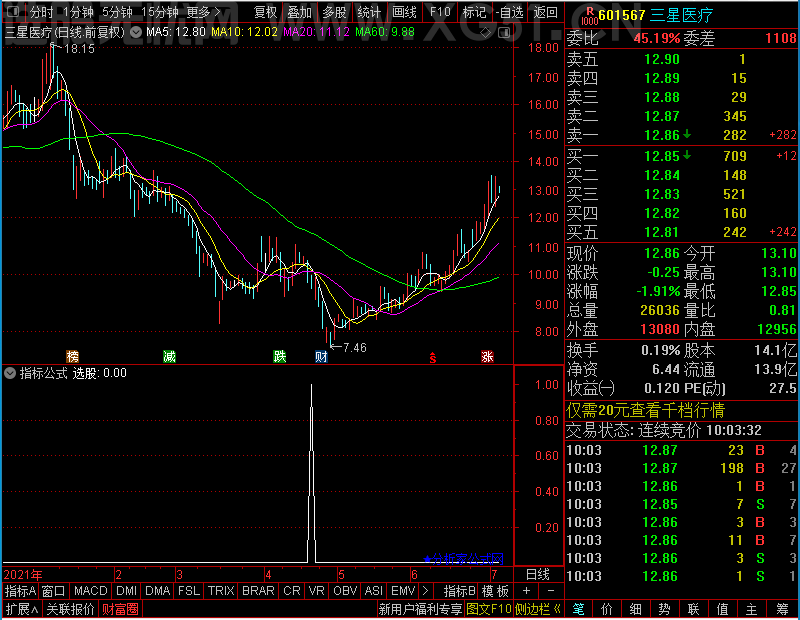Select the 筹 chip distribution tab

click(783, 609)
